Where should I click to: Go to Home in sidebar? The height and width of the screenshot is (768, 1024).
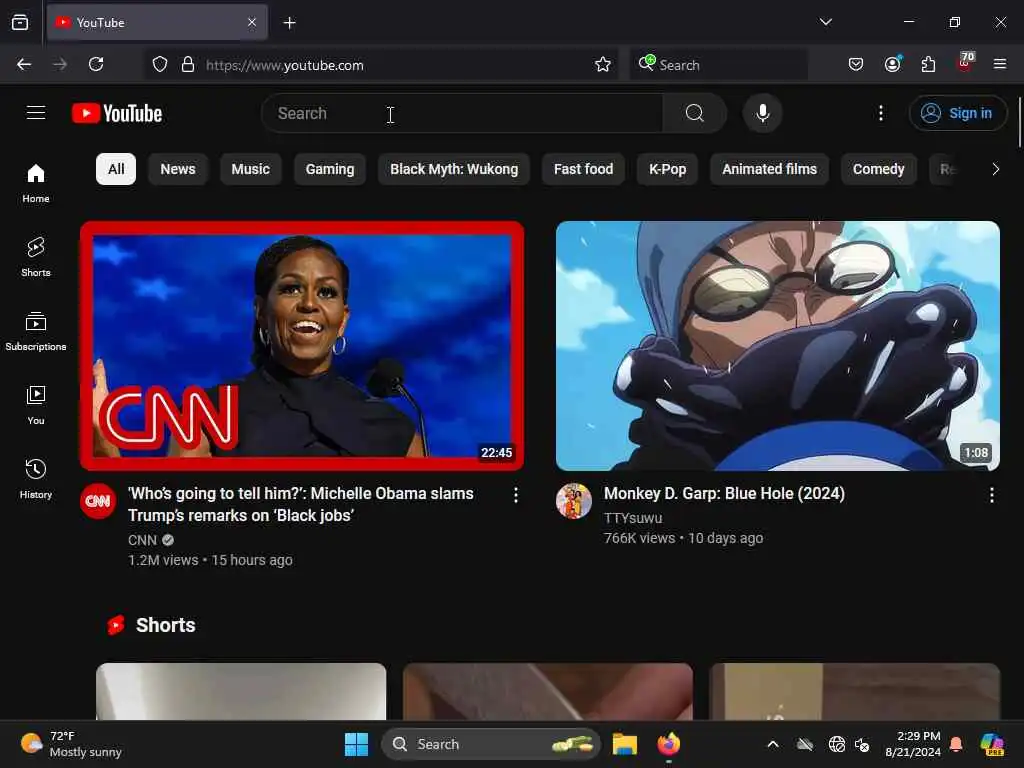[36, 184]
